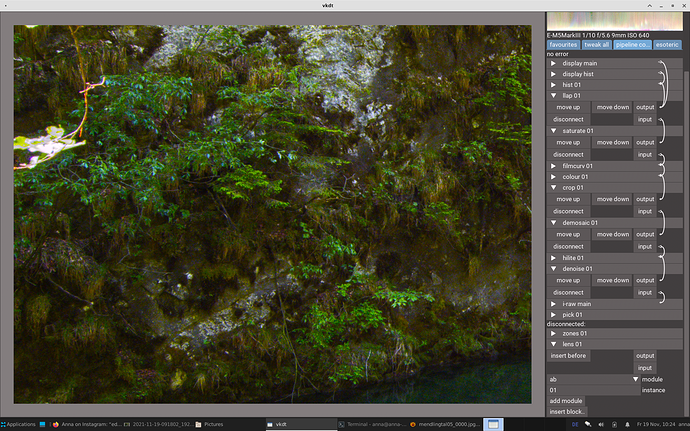Image resolution: width=690 pixels, height=431 pixels.
Task: Click the add module button
Action: (566, 401)
